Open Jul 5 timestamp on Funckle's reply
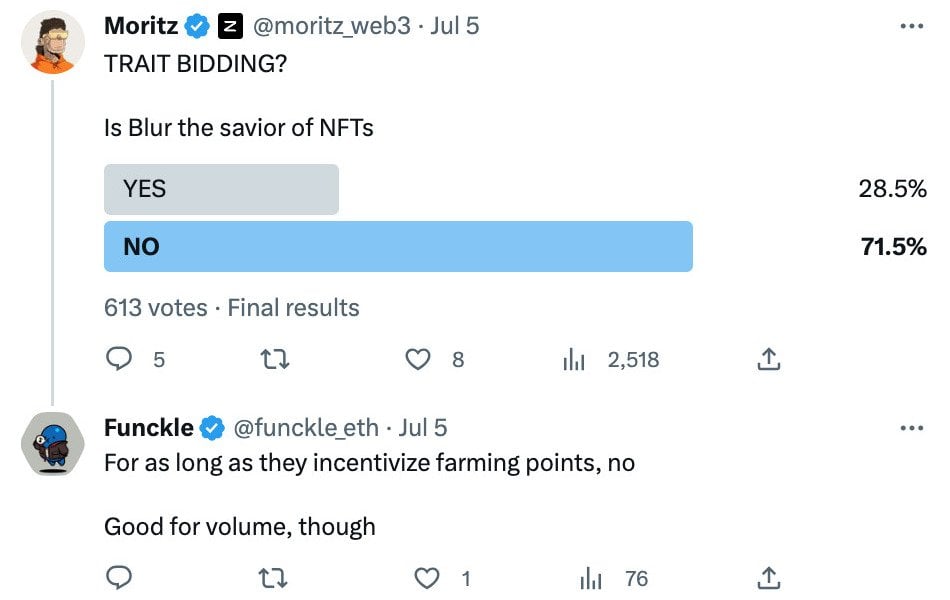Viewport: 950px width, 600px height. click(x=423, y=428)
